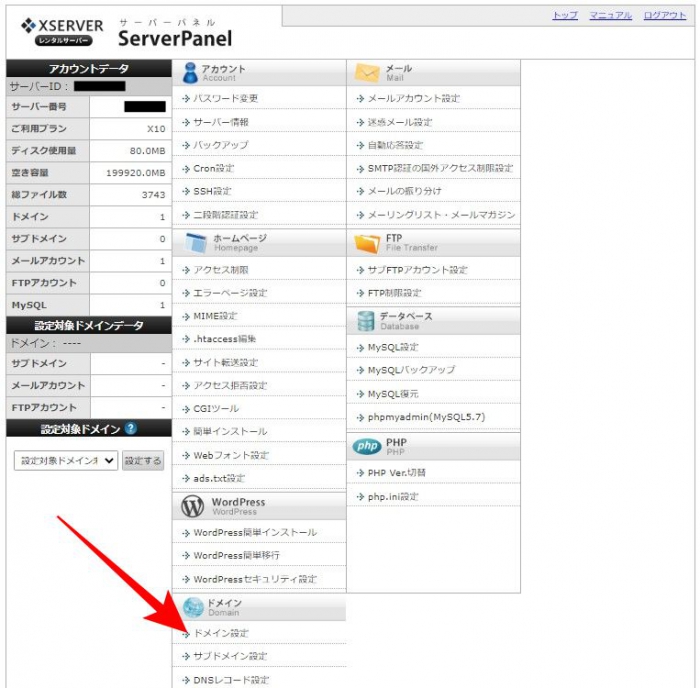
Task: Open Webフォント設定
Action: click(x=231, y=455)
